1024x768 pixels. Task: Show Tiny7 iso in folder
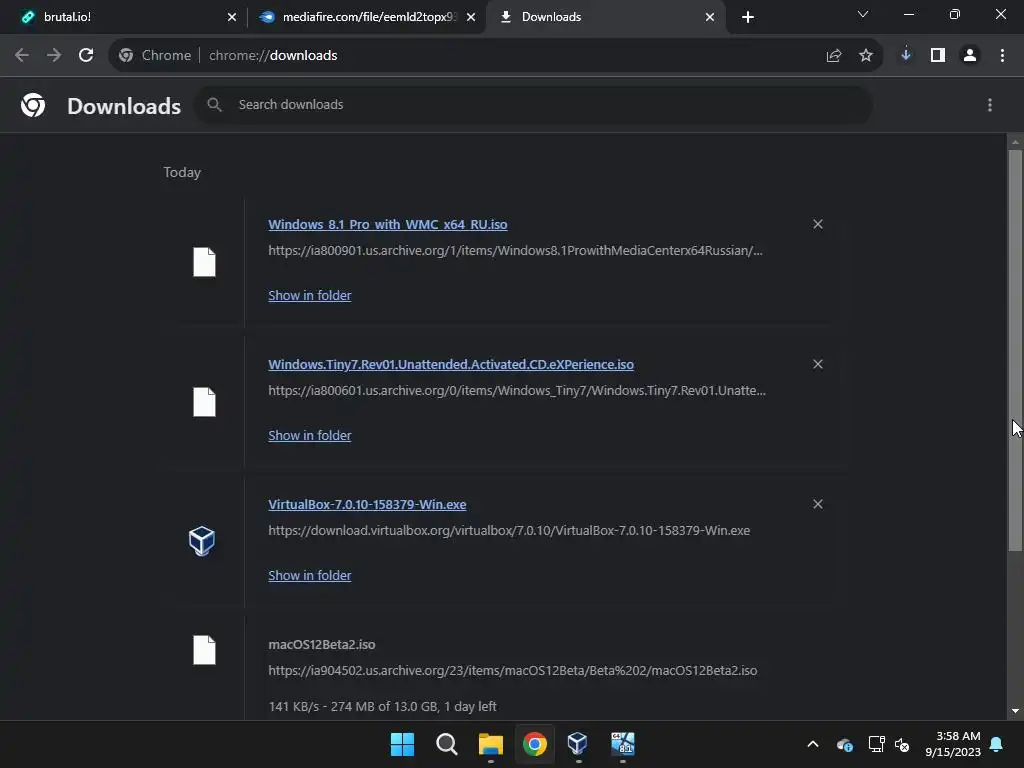310,436
